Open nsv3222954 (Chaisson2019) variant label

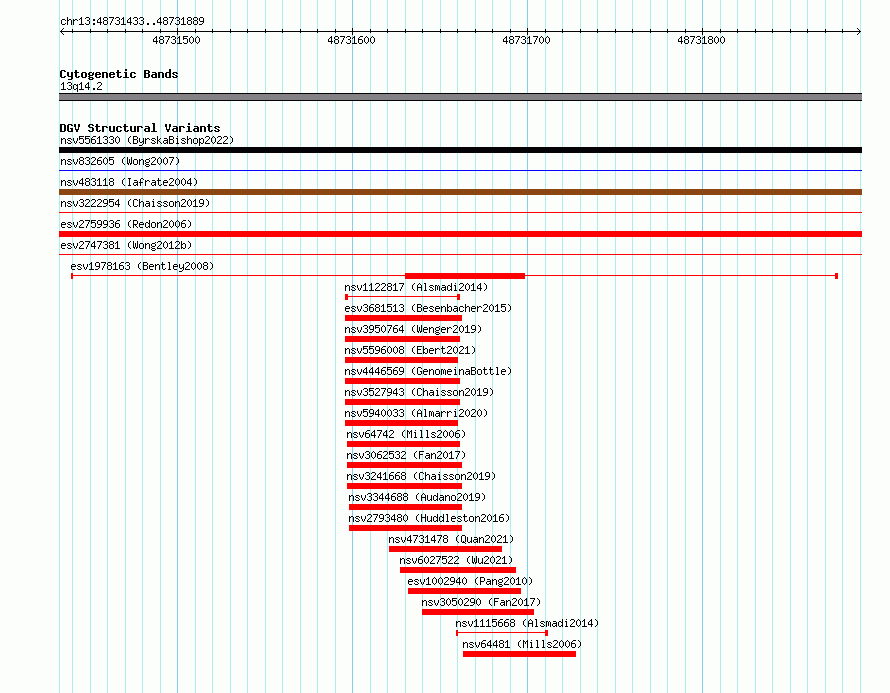135,203
